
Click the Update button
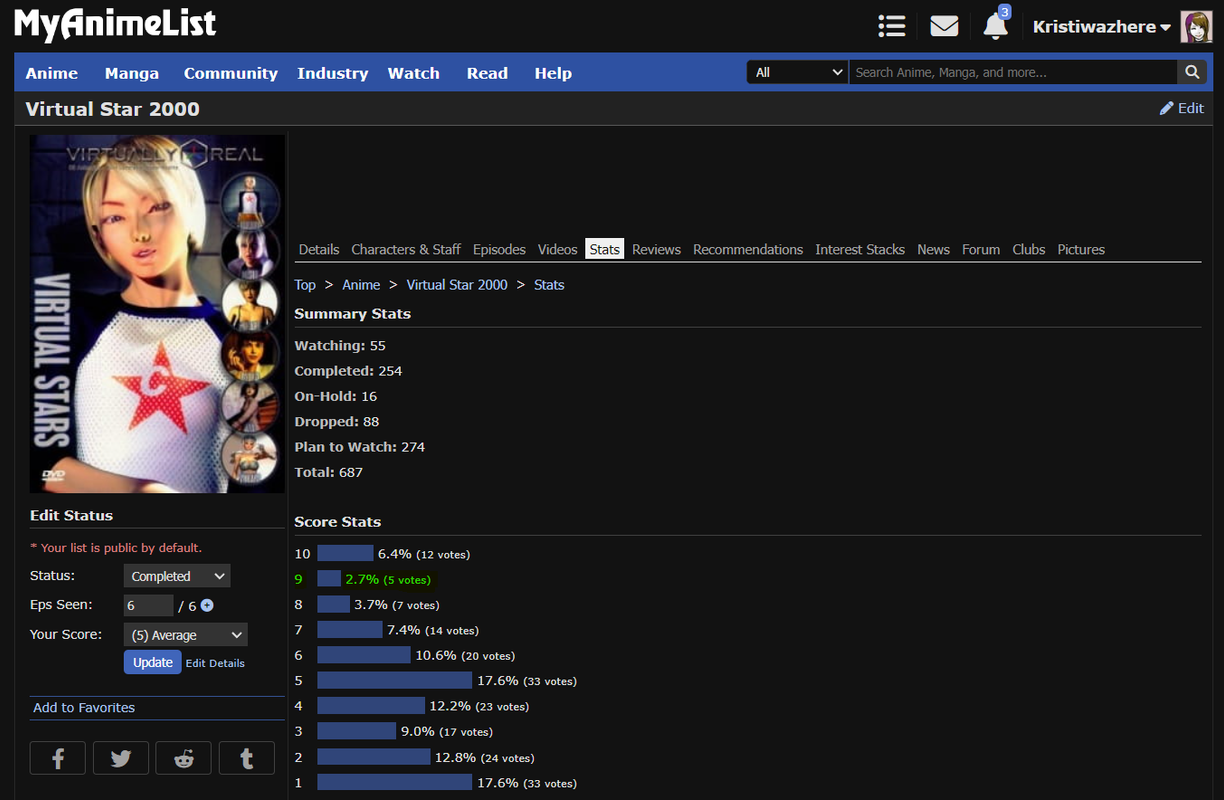click(153, 662)
